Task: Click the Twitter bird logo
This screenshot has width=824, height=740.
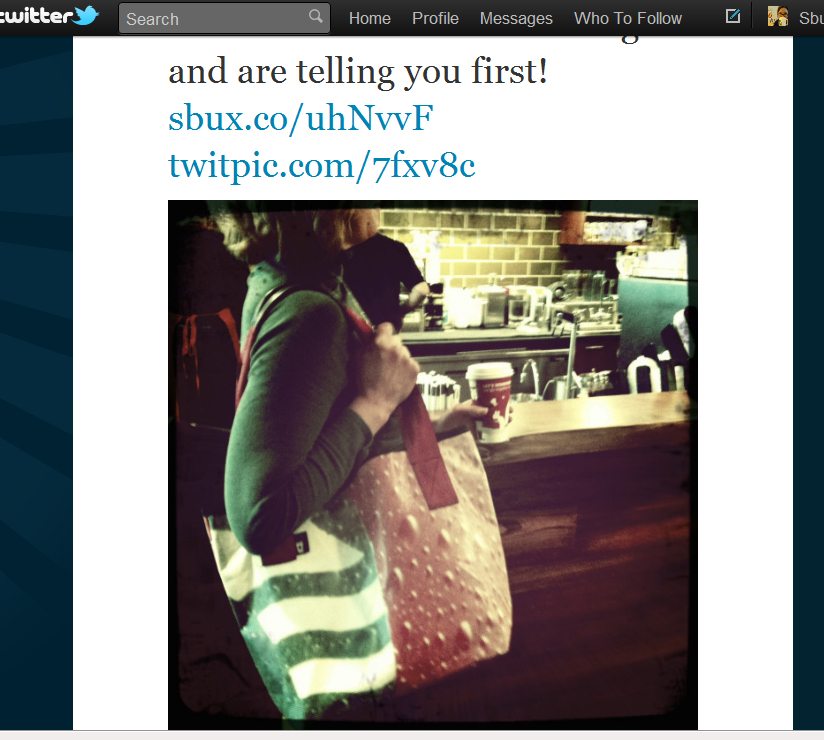Action: coord(85,15)
